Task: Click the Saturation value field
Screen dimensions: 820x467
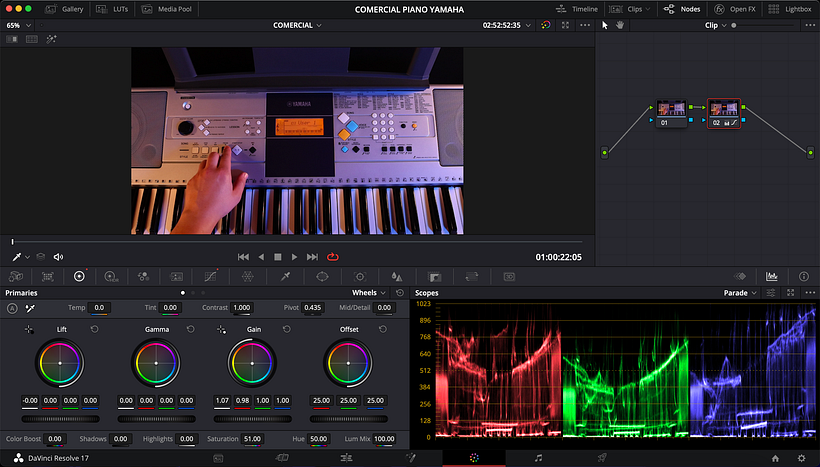Action: coord(252,439)
